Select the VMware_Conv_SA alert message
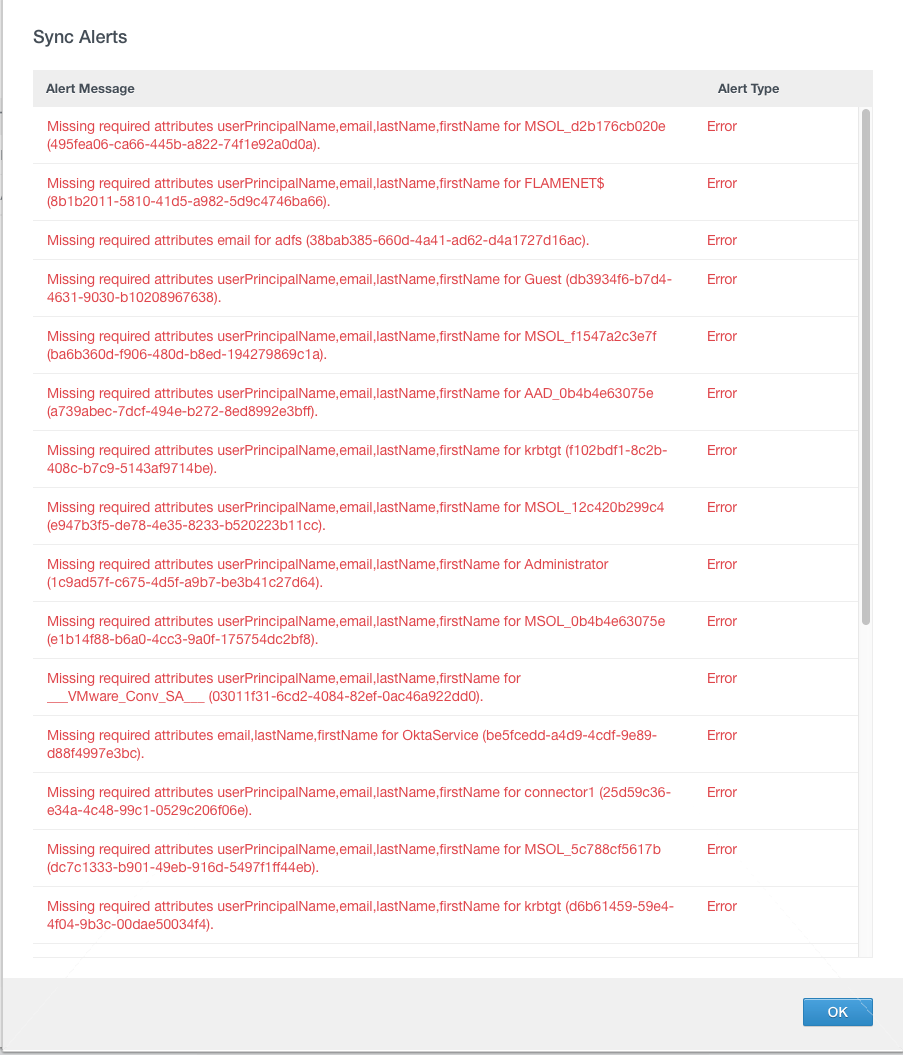The height and width of the screenshot is (1055, 903). pos(284,687)
